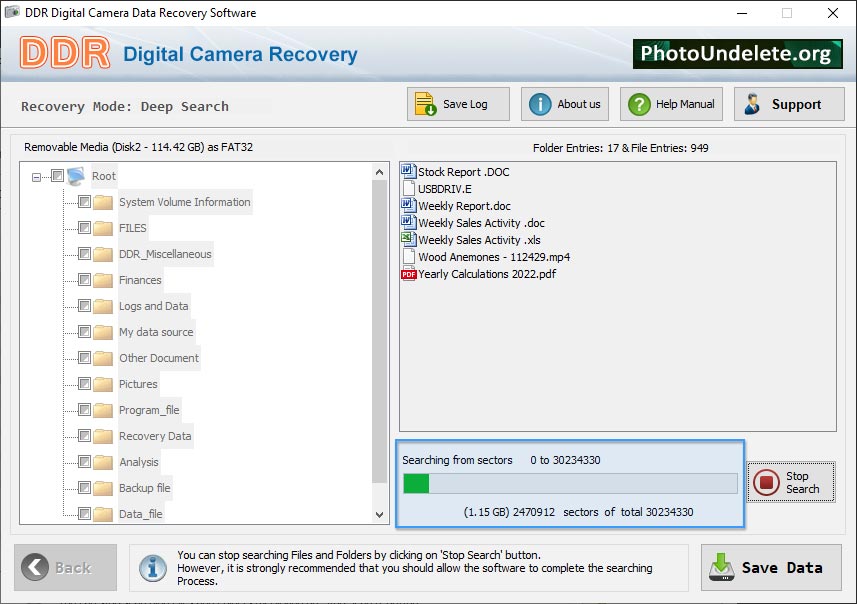Viewport: 857px width, 604px height.
Task: Click the folder icon beside FILES
Action: pos(103,228)
